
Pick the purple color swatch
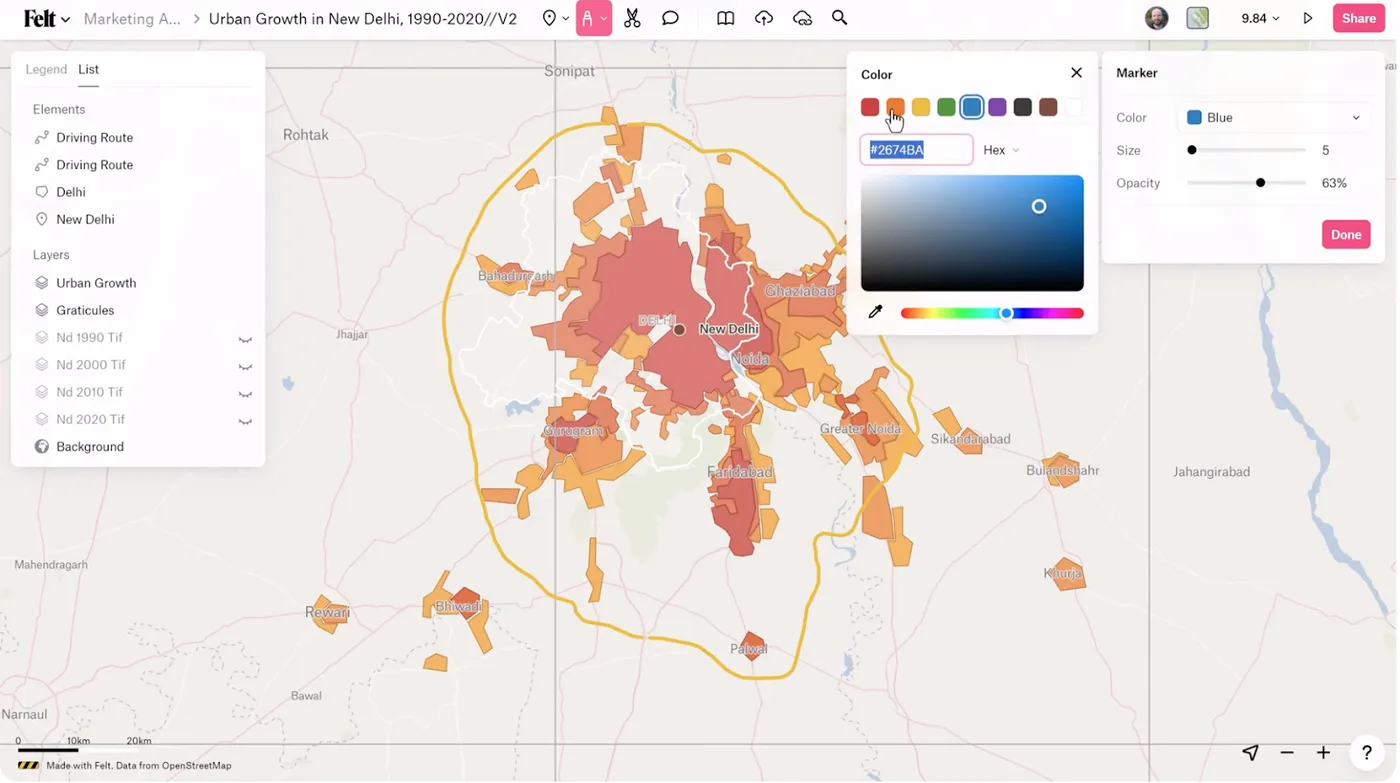[997, 107]
